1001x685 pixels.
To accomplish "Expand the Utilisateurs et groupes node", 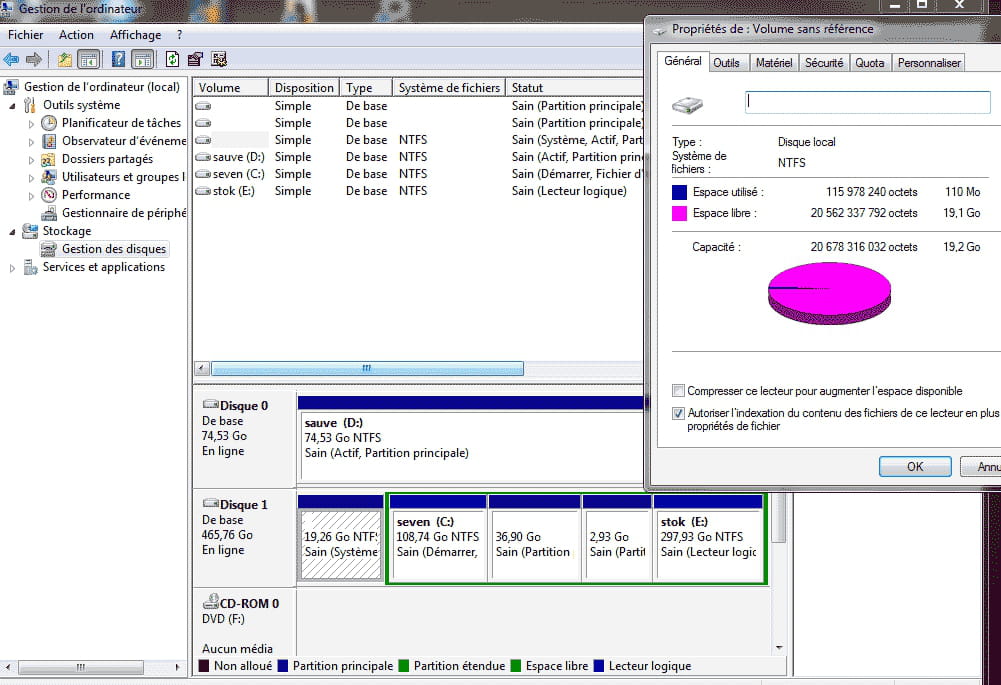I will click(x=31, y=177).
